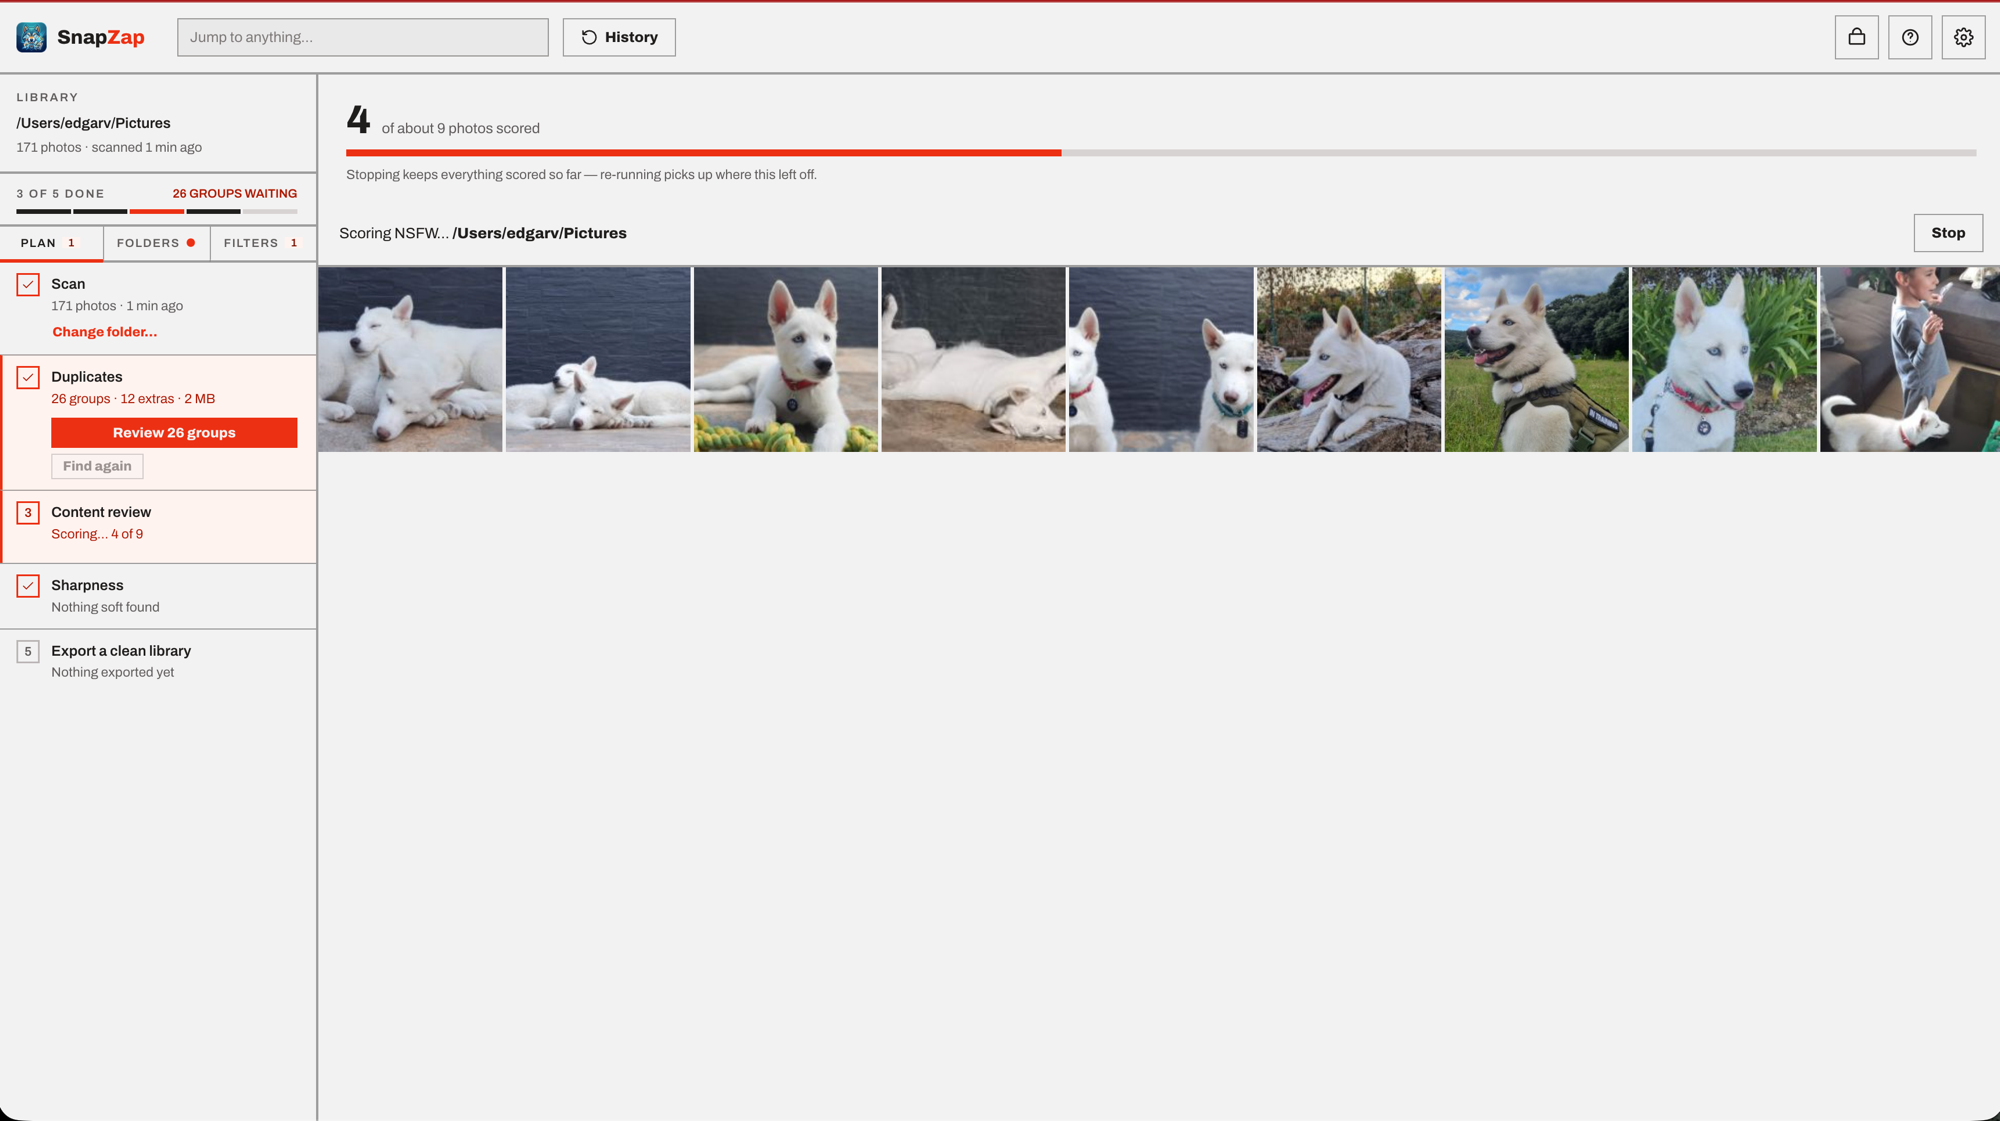The image size is (2000, 1121).
Task: Open the bag icon in the header
Action: point(1856,37)
